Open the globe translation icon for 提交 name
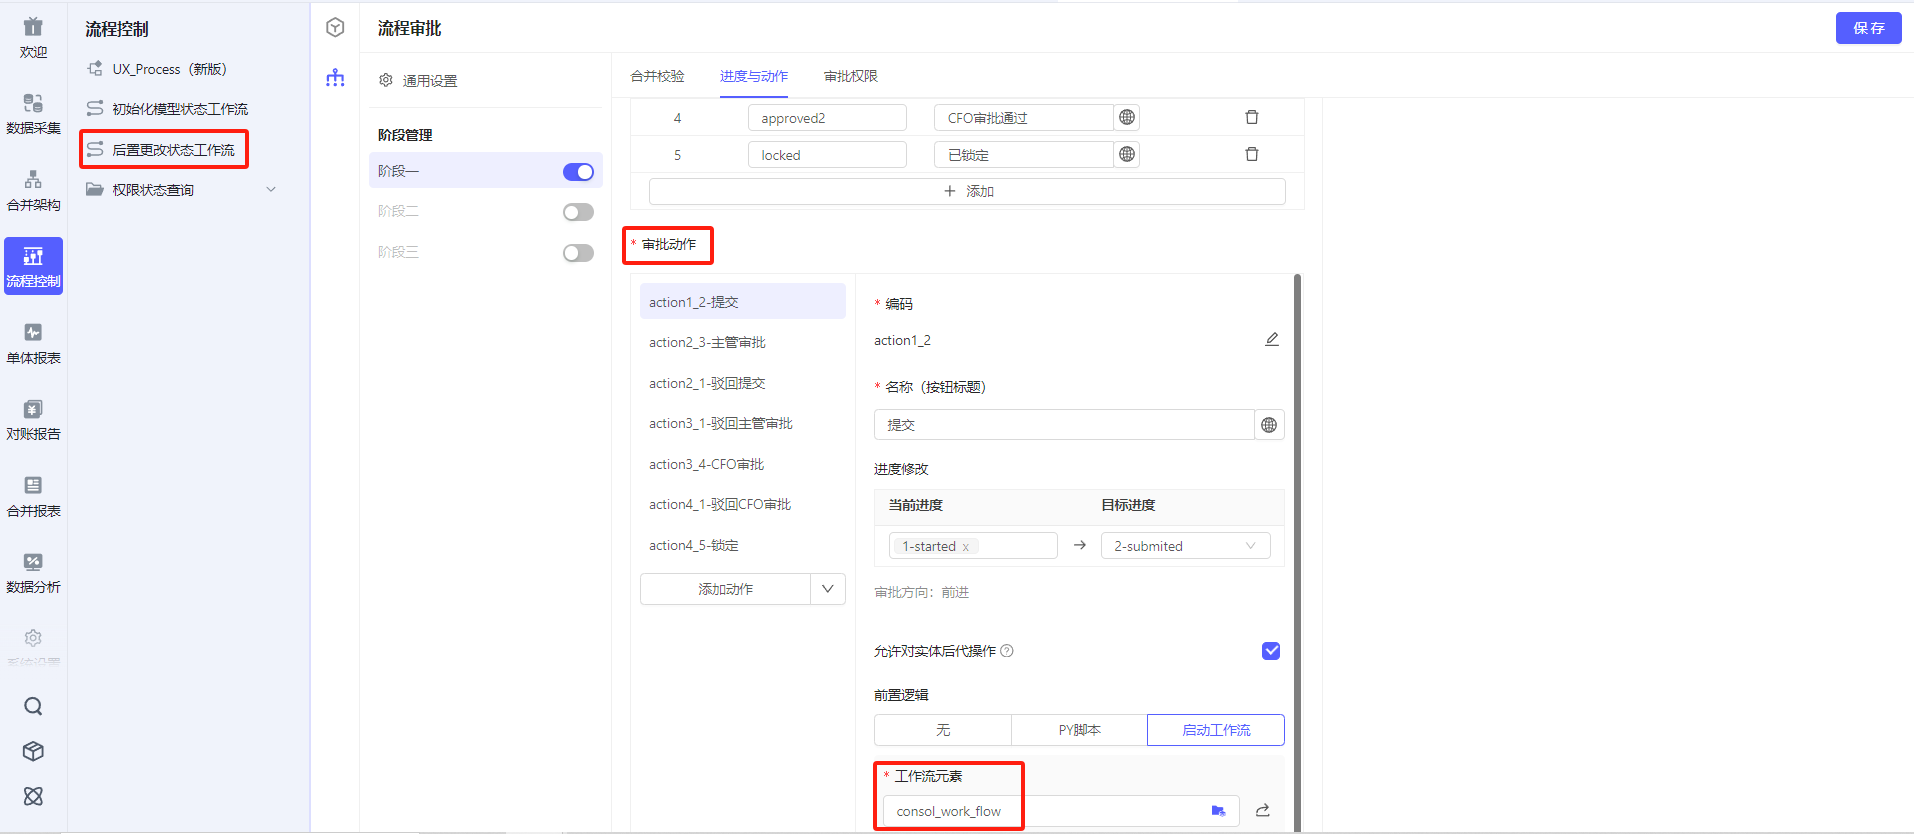 coord(1269,425)
